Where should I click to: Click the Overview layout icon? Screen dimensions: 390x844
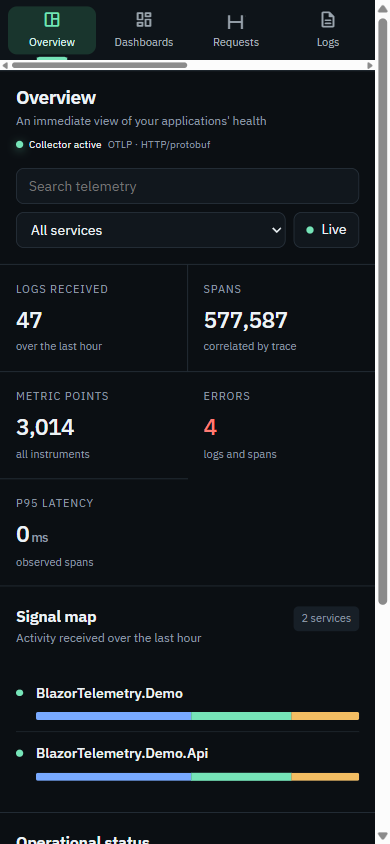tap(52, 20)
